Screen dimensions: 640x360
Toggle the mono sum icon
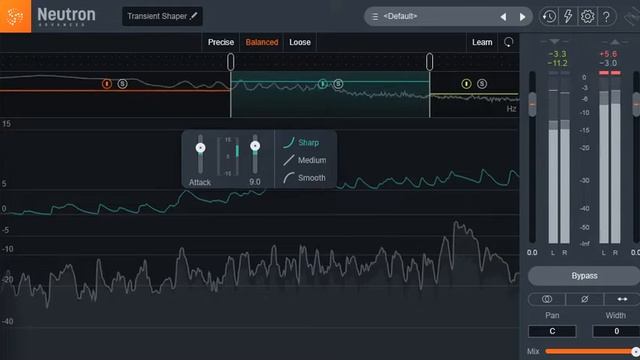[x=547, y=299]
